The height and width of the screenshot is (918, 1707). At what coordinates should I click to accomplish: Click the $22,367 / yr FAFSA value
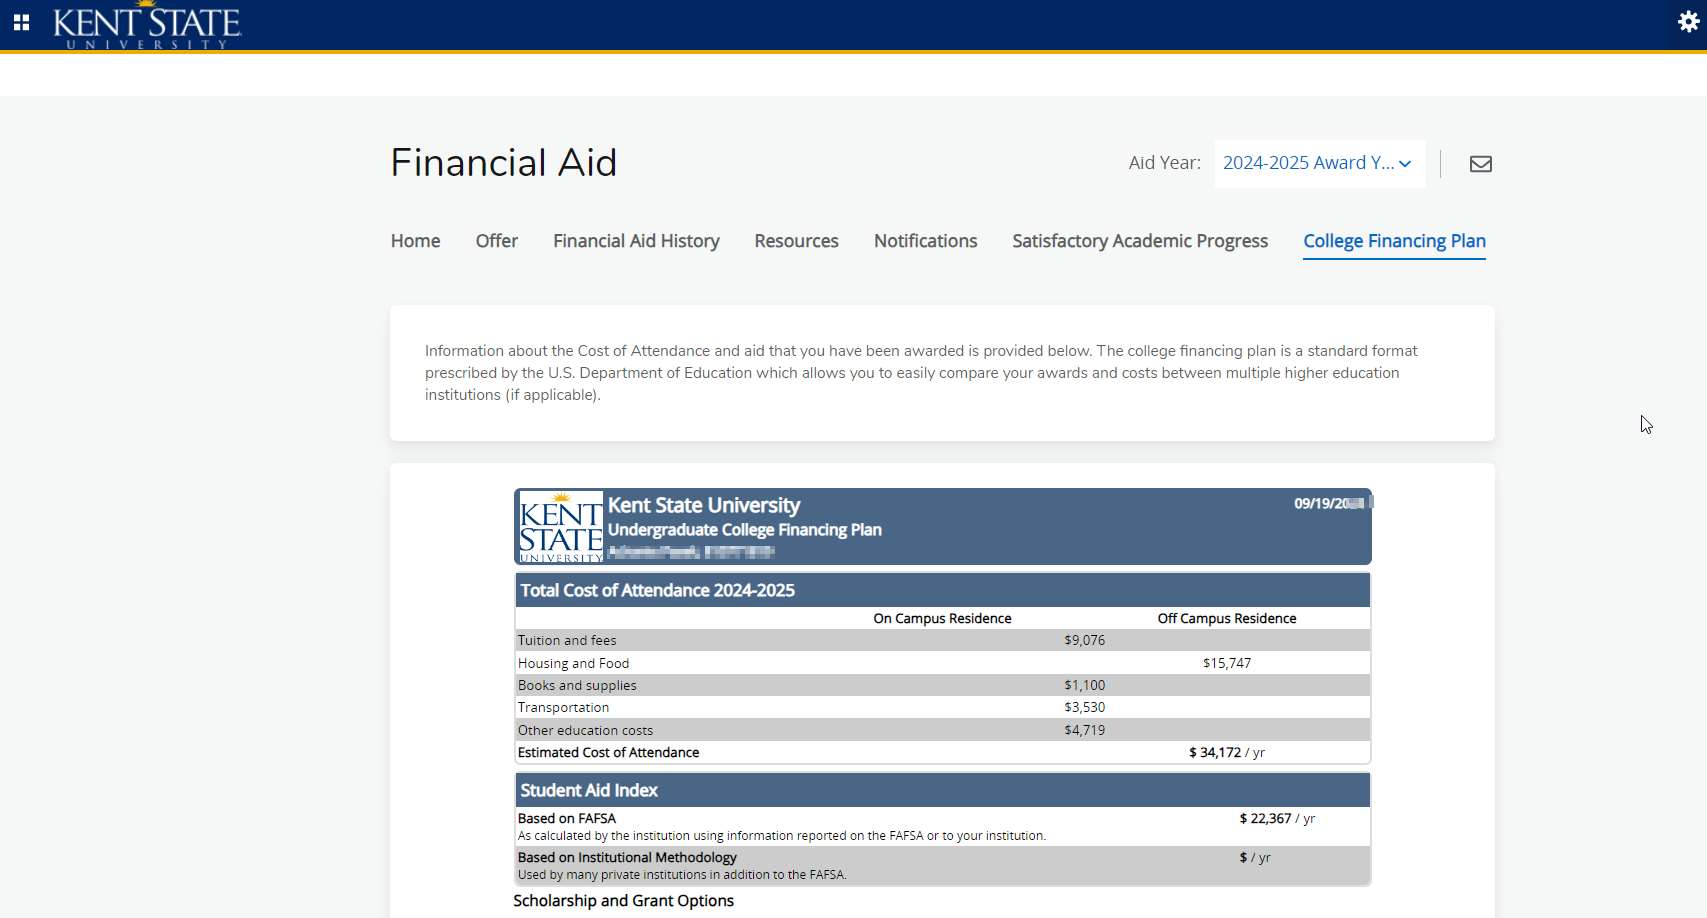click(x=1277, y=818)
